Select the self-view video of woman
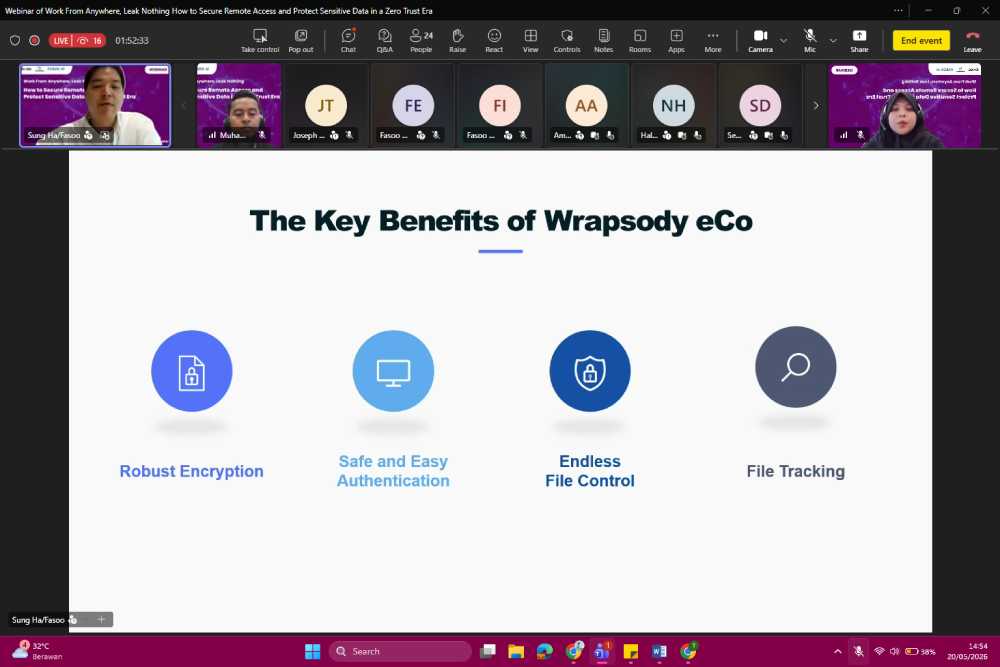Viewport: 1000px width, 667px height. pos(904,105)
